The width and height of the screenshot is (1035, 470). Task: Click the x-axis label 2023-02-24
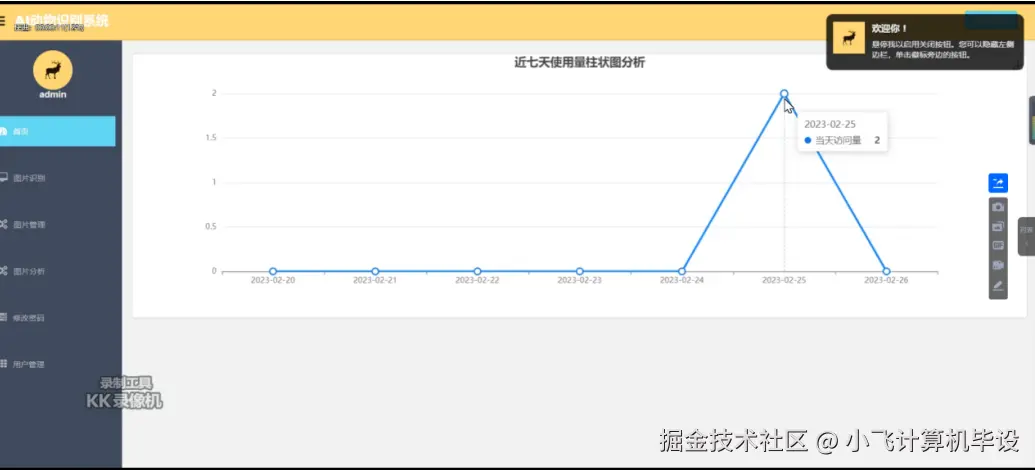682,280
